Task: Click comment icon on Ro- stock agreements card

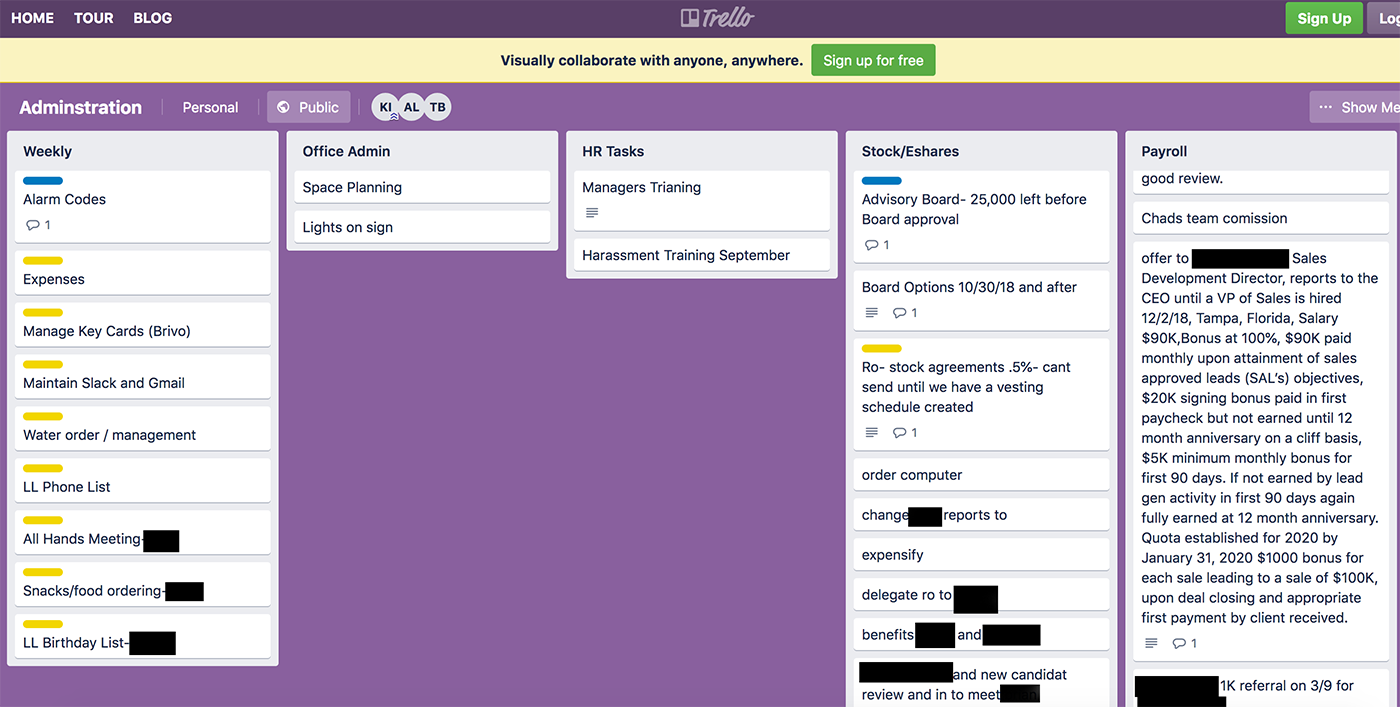Action: [x=899, y=433]
